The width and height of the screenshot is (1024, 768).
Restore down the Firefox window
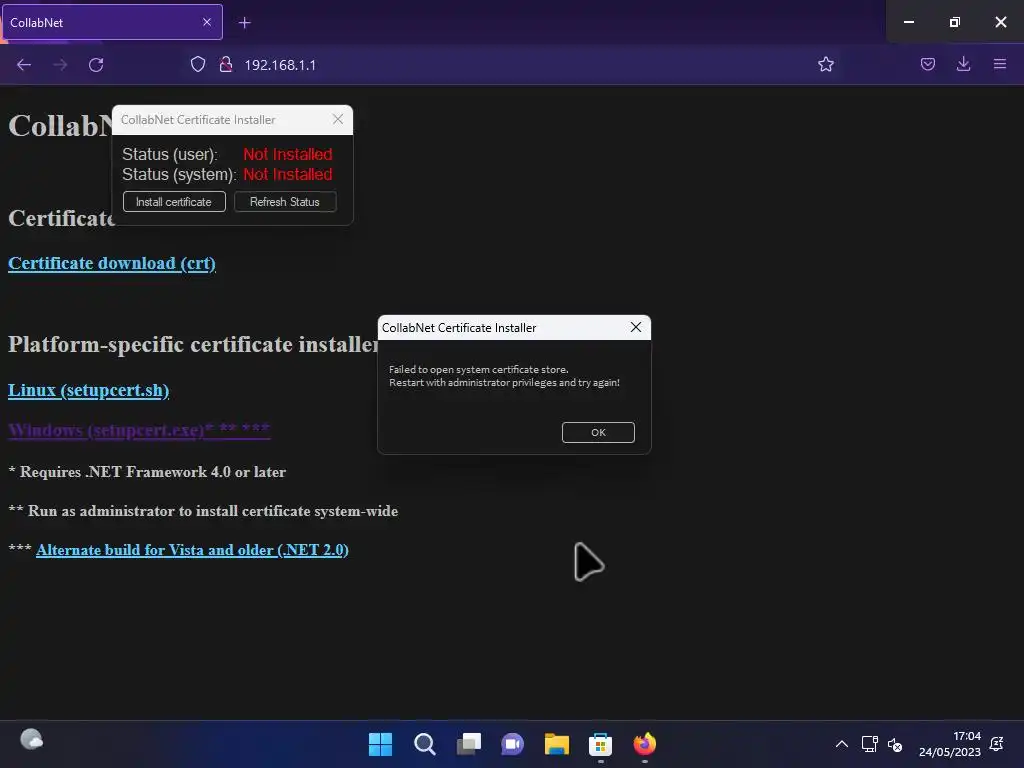(954, 22)
